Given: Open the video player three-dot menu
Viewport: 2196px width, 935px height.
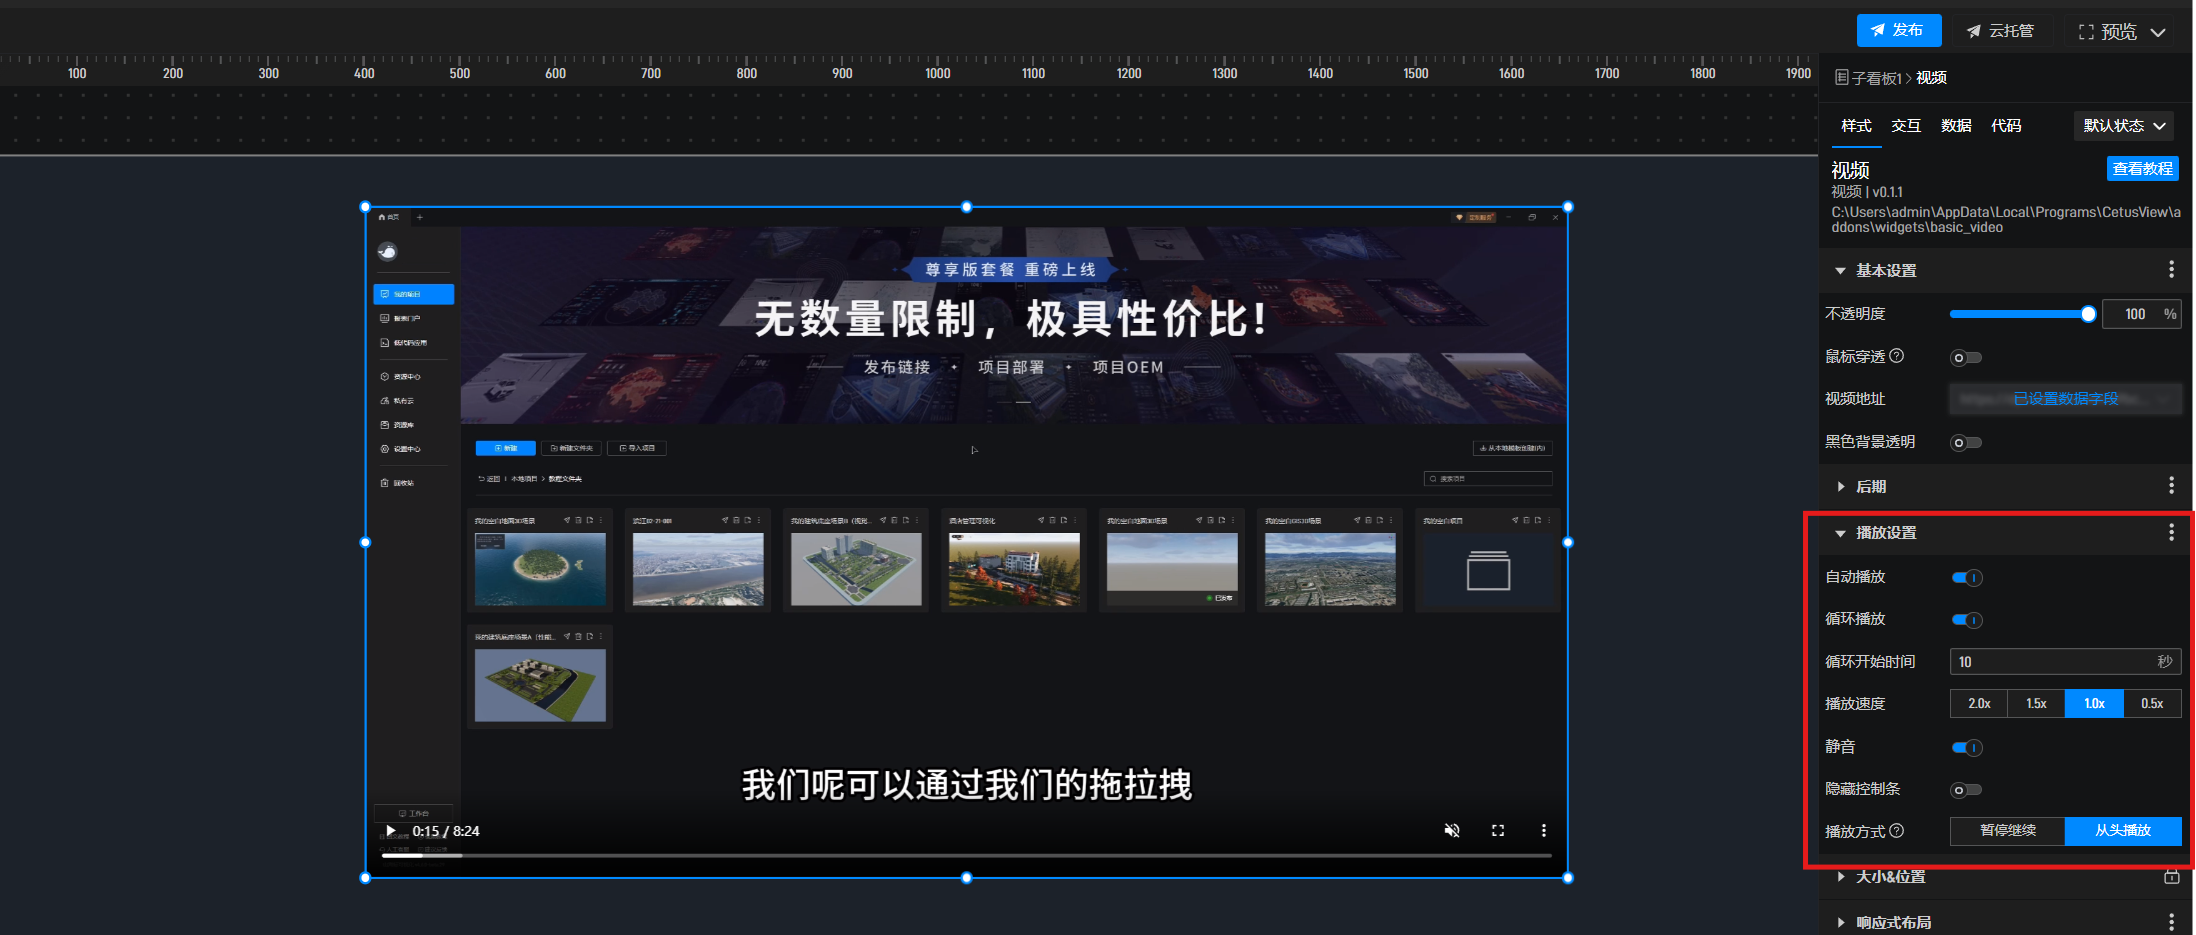Looking at the screenshot, I should pyautogui.click(x=1543, y=831).
